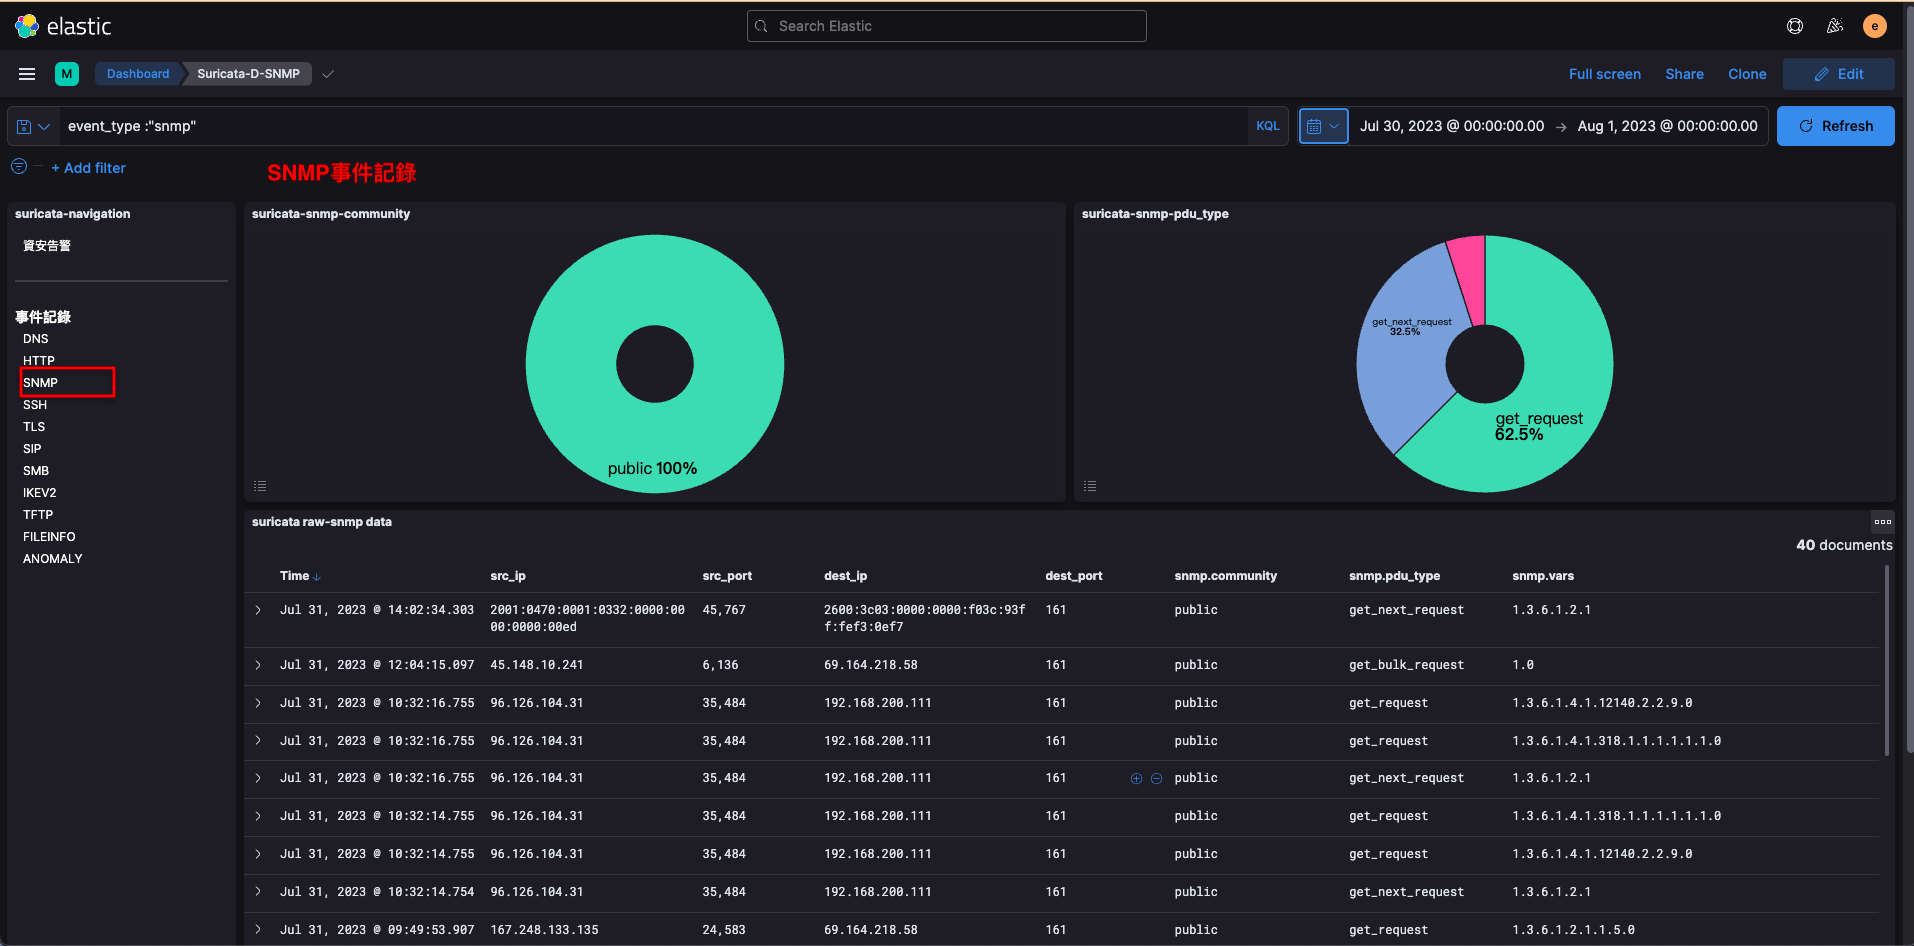Change end date Aug 1, 2023
Screen dimensions: 1914x946
1667,126
